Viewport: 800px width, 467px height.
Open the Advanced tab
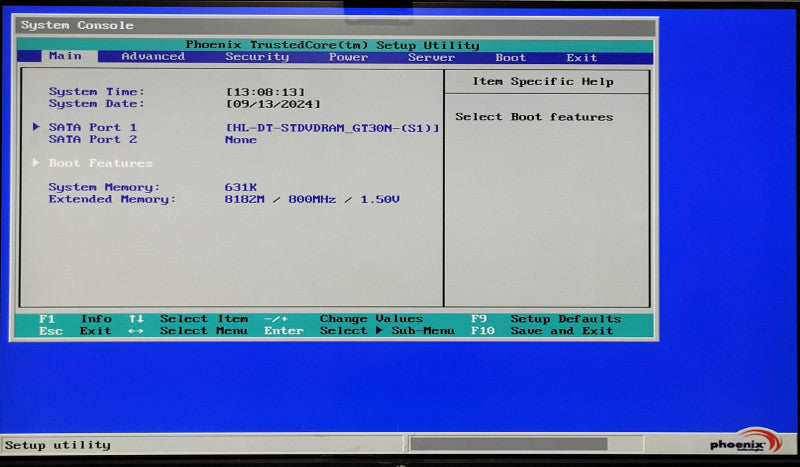coord(153,57)
